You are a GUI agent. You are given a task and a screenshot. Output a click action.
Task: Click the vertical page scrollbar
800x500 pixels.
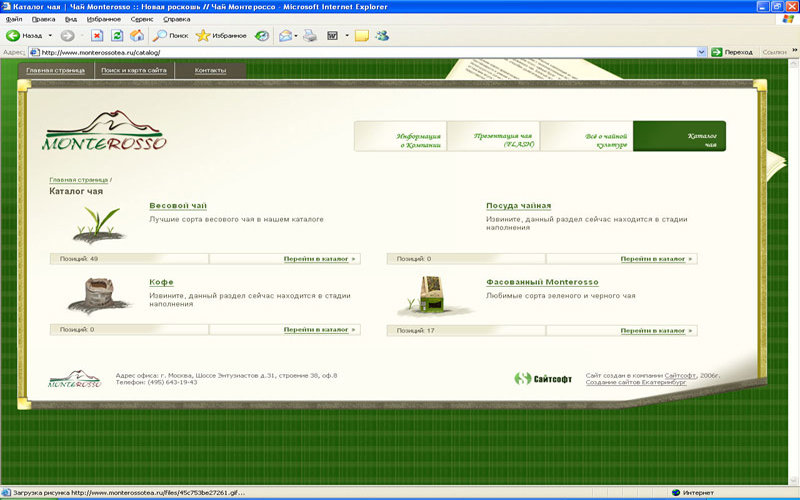(x=794, y=272)
